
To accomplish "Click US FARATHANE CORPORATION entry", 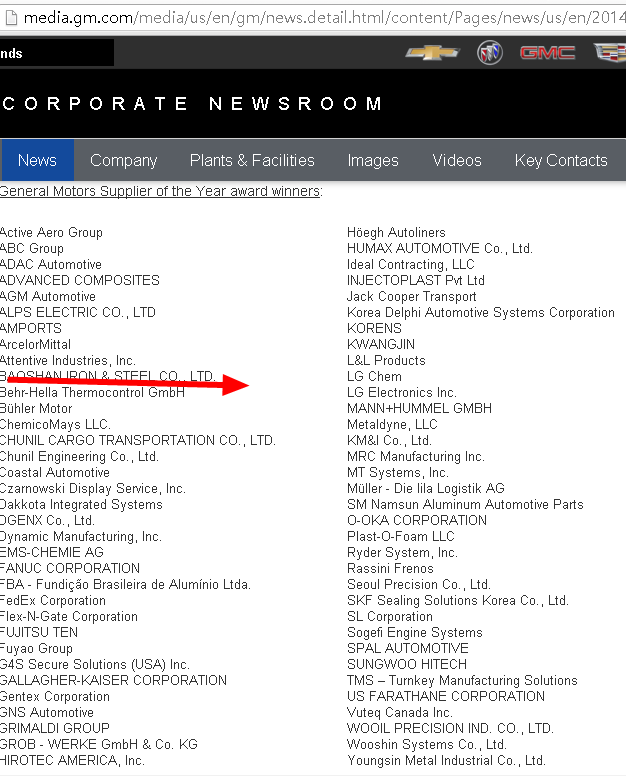I will (445, 696).
